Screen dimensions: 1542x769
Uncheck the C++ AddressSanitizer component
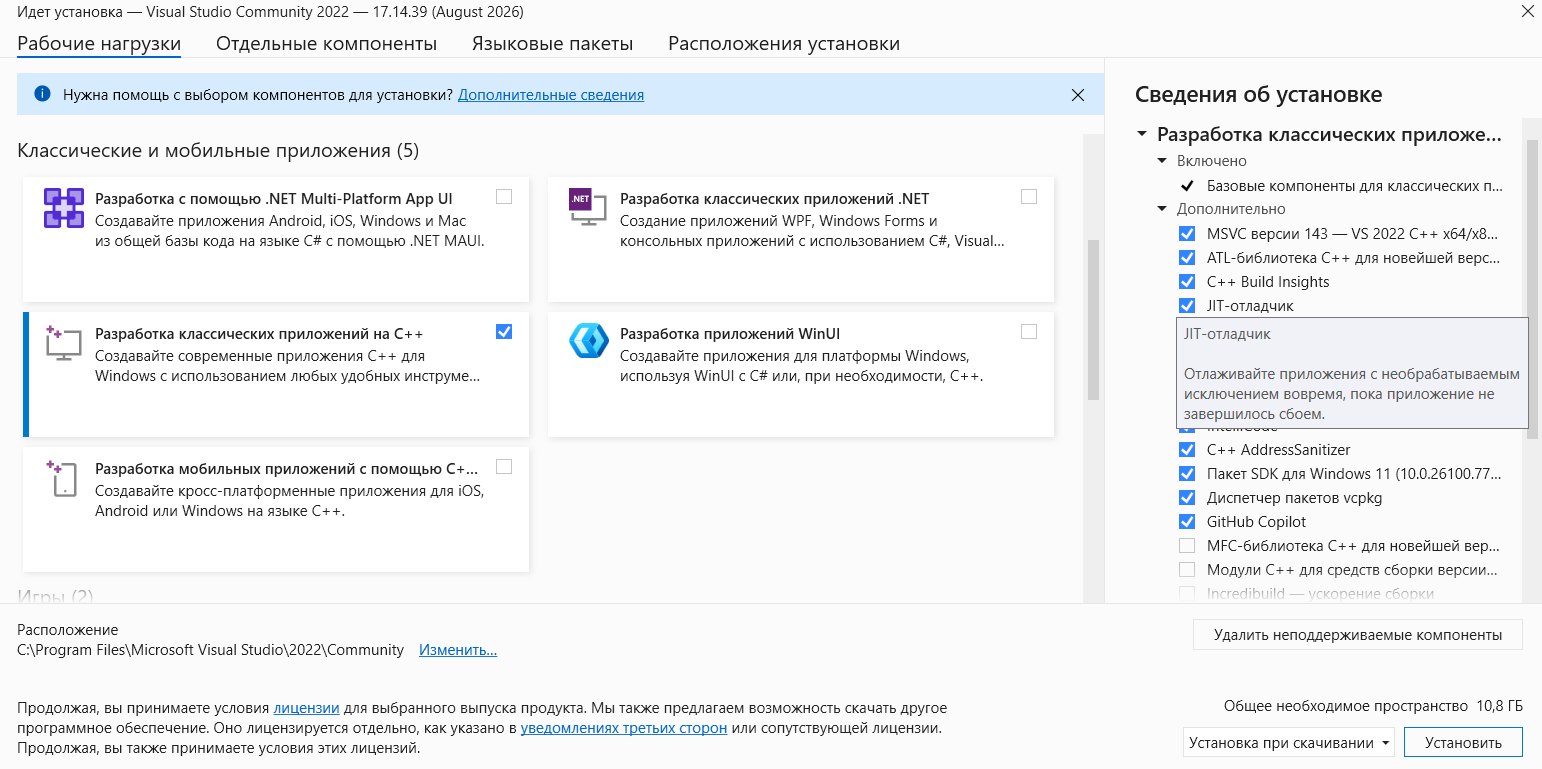pyautogui.click(x=1187, y=450)
